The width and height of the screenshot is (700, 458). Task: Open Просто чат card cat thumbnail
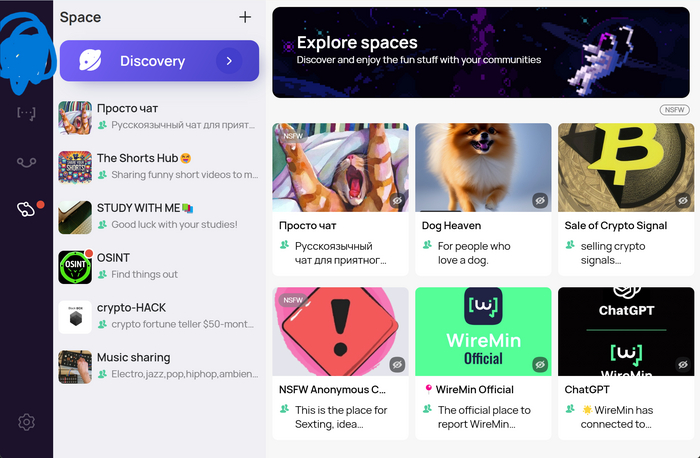(340, 167)
